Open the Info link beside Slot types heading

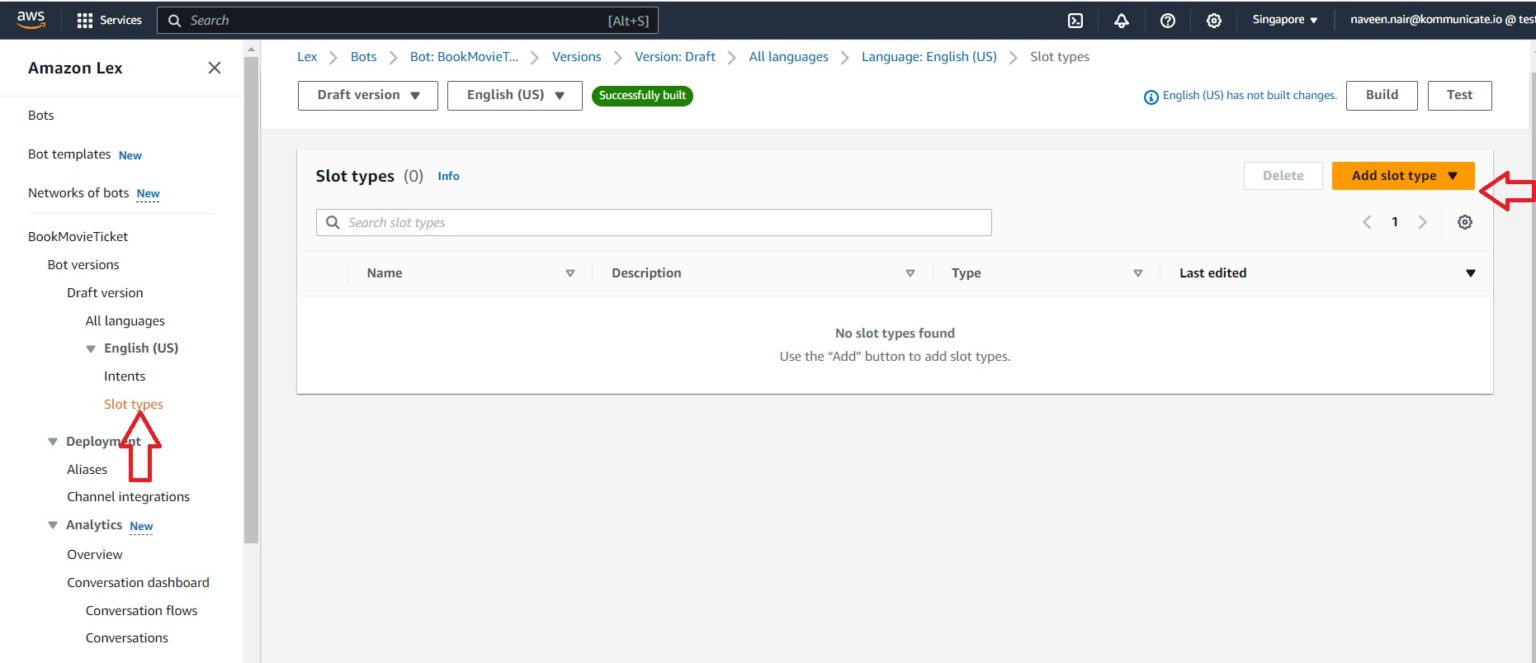click(448, 176)
